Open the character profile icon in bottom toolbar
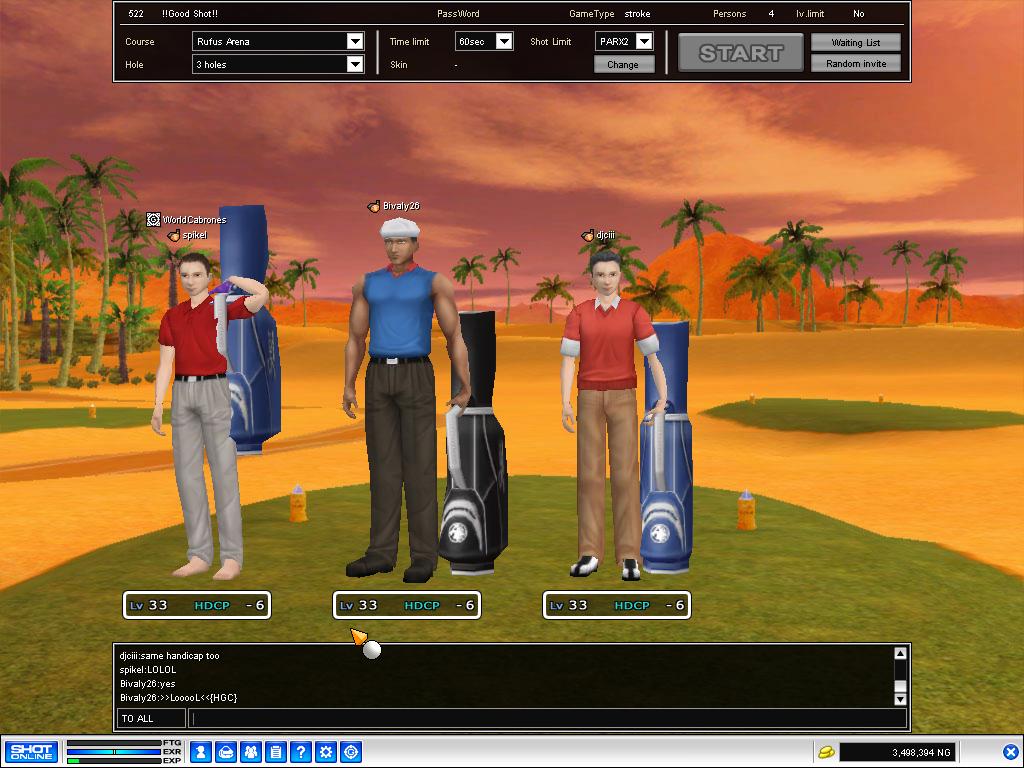The width and height of the screenshot is (1024, 768). pos(201,752)
